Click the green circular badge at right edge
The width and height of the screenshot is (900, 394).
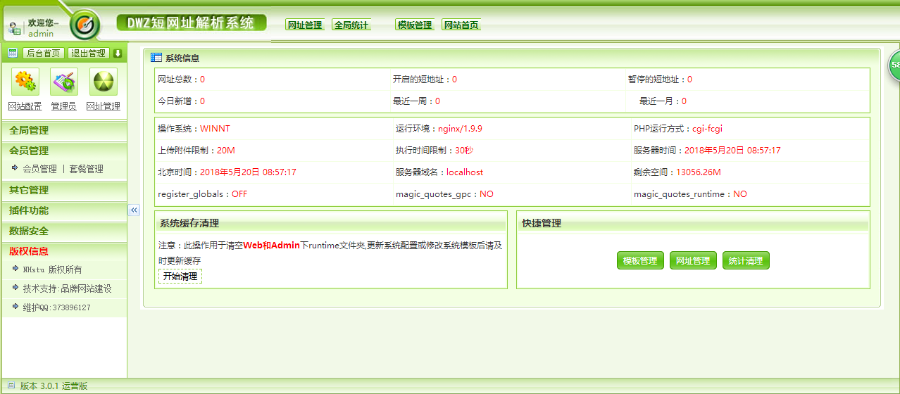point(894,66)
